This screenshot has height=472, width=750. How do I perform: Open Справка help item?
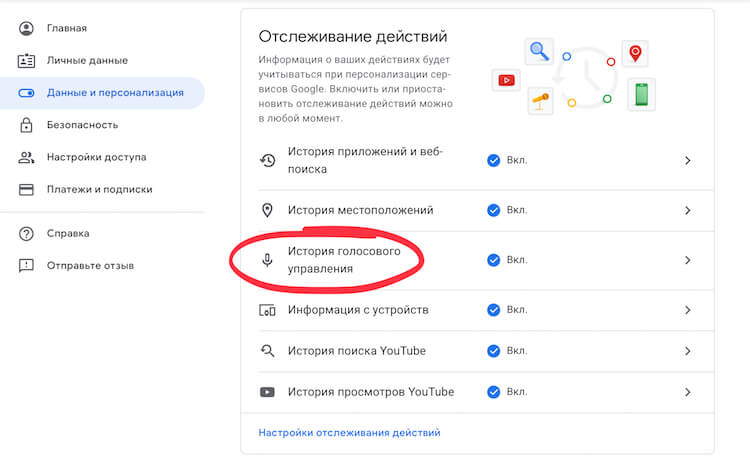(x=68, y=233)
